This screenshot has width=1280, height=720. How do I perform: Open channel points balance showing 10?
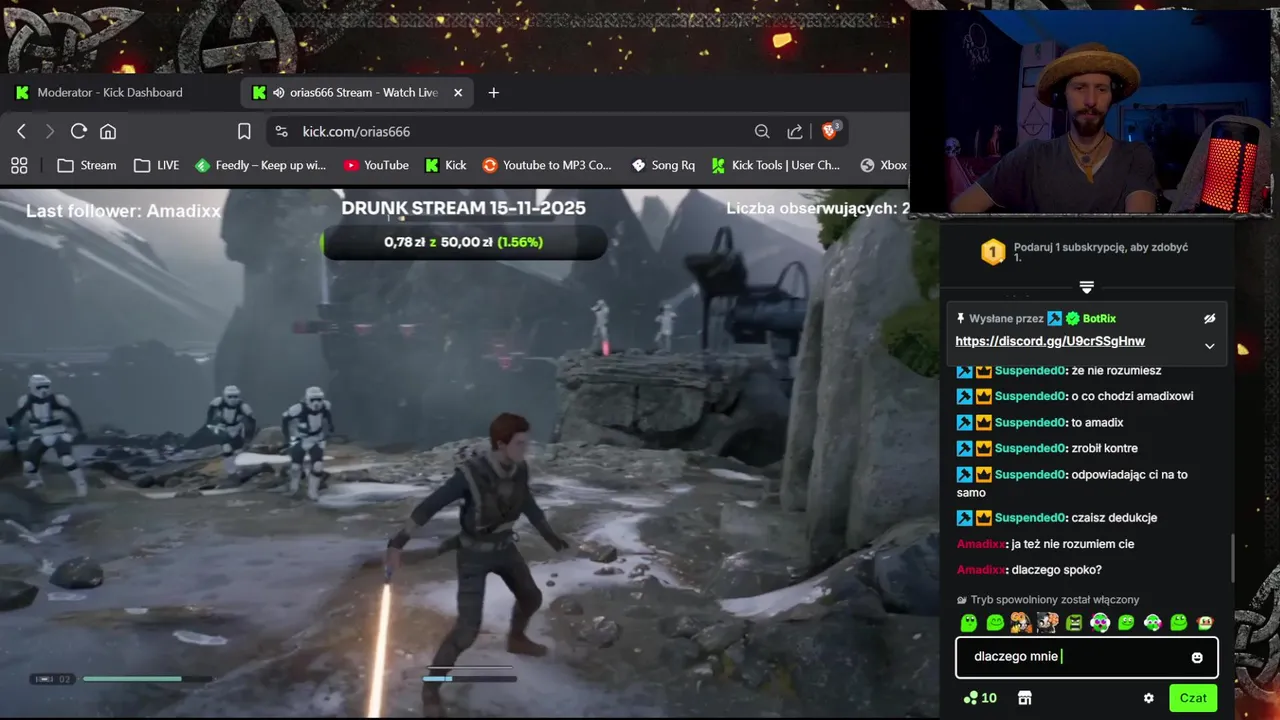pyautogui.click(x=980, y=698)
